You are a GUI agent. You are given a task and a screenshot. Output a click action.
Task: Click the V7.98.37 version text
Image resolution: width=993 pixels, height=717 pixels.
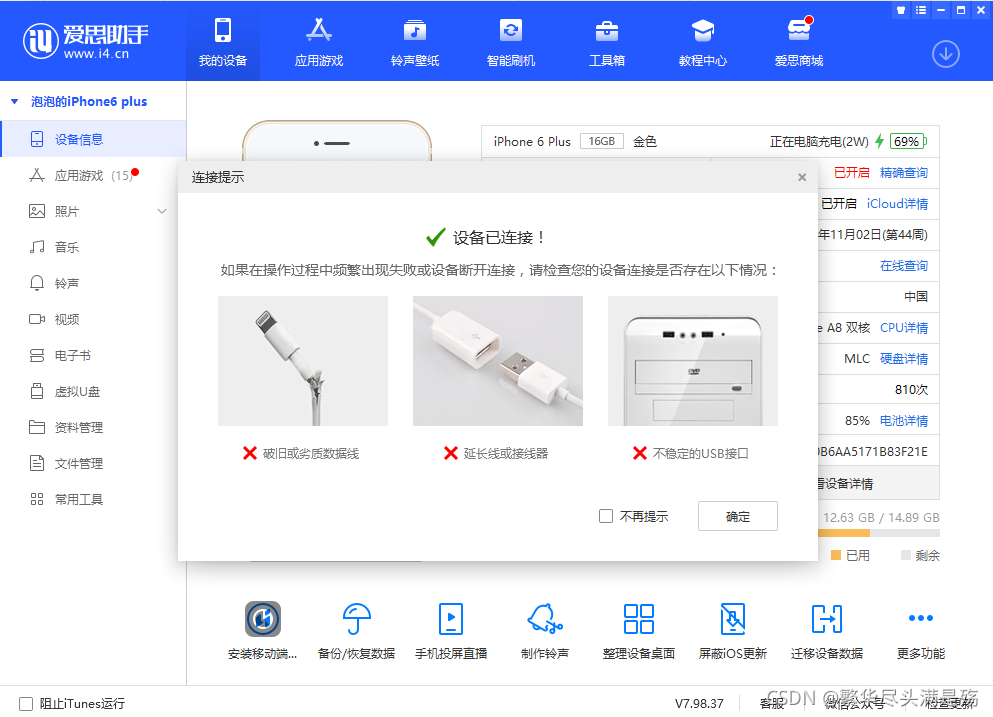click(699, 704)
